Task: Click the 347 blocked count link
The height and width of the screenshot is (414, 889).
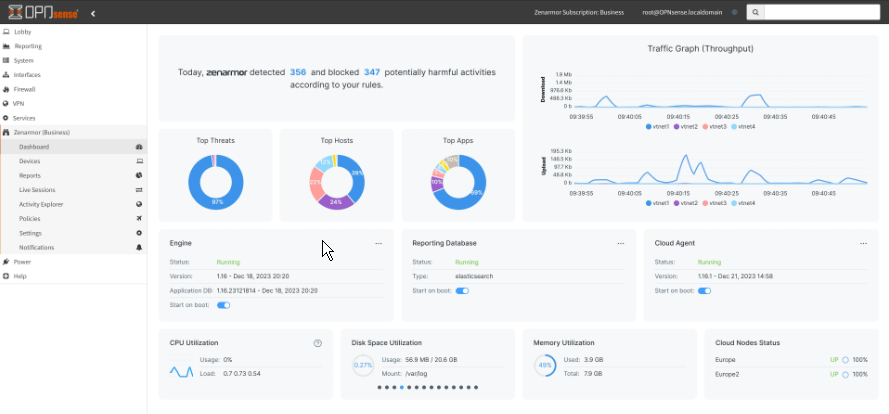Action: [372, 73]
